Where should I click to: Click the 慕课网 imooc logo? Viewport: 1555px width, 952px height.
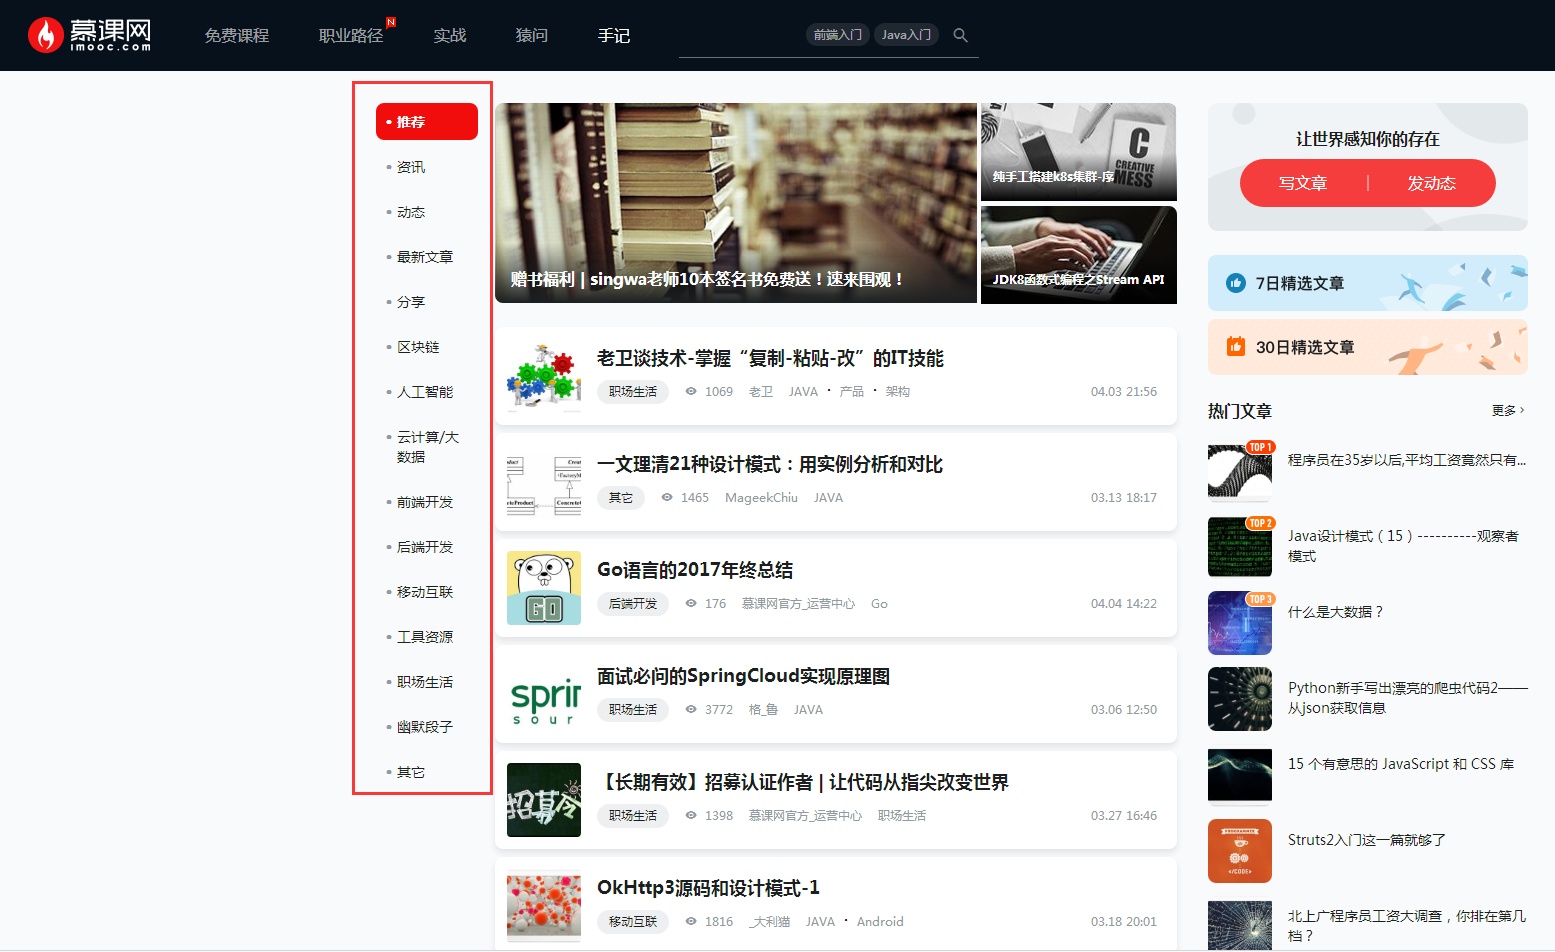[x=88, y=34]
